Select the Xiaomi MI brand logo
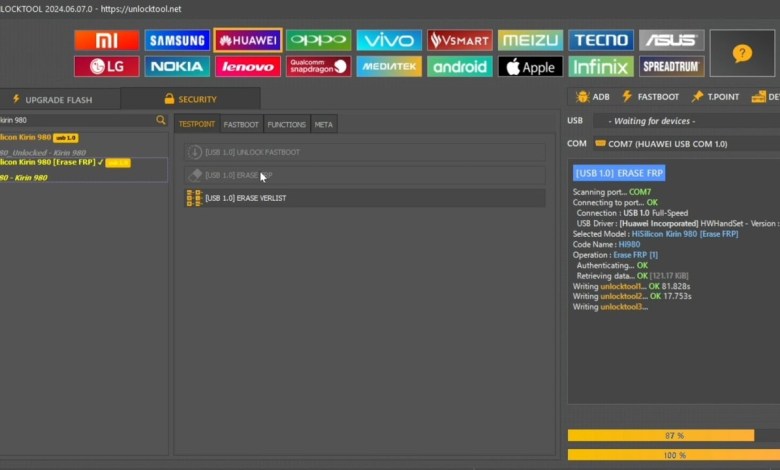This screenshot has width=780, height=470. tap(106, 40)
